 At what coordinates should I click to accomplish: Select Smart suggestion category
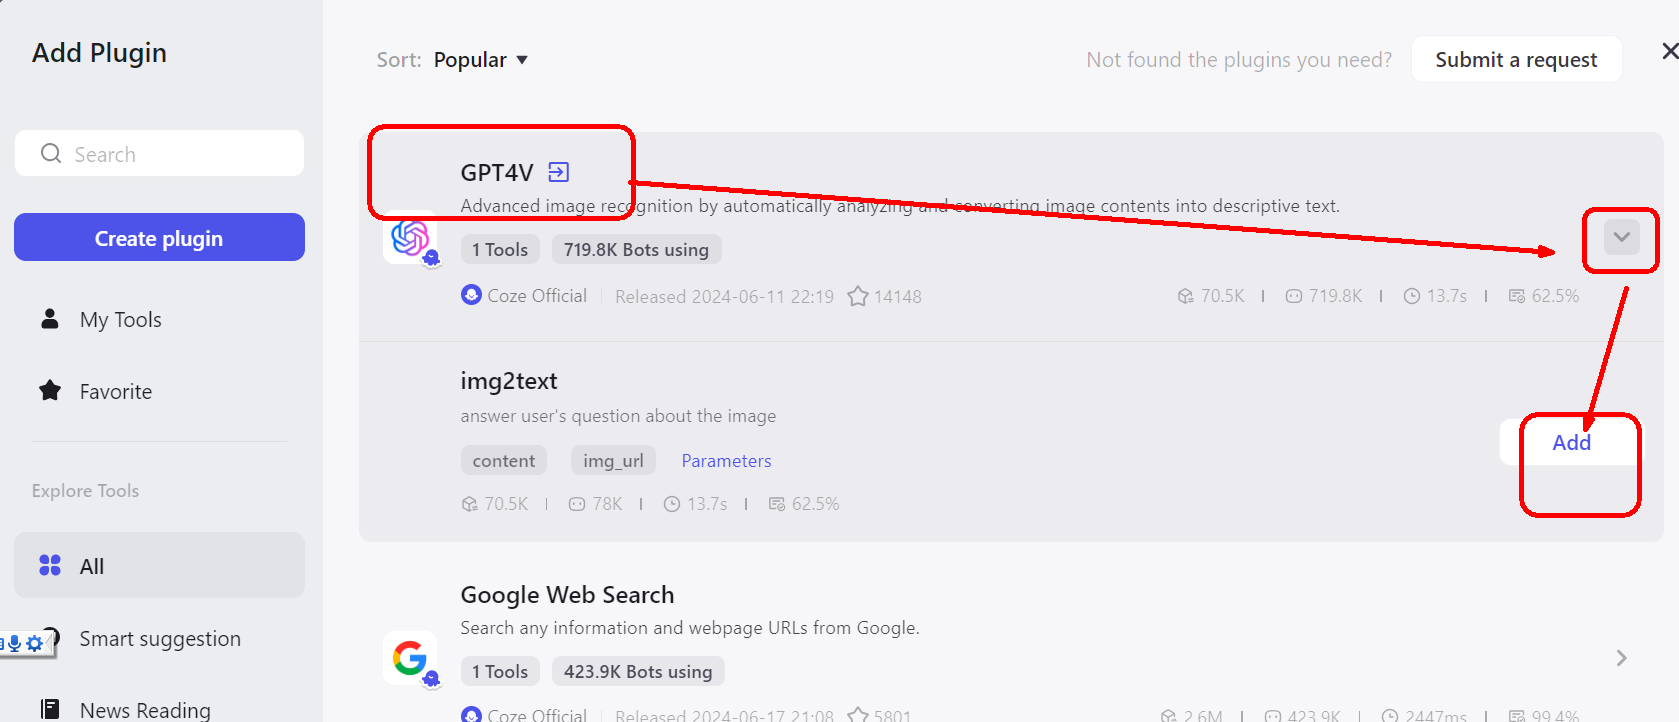(x=159, y=638)
